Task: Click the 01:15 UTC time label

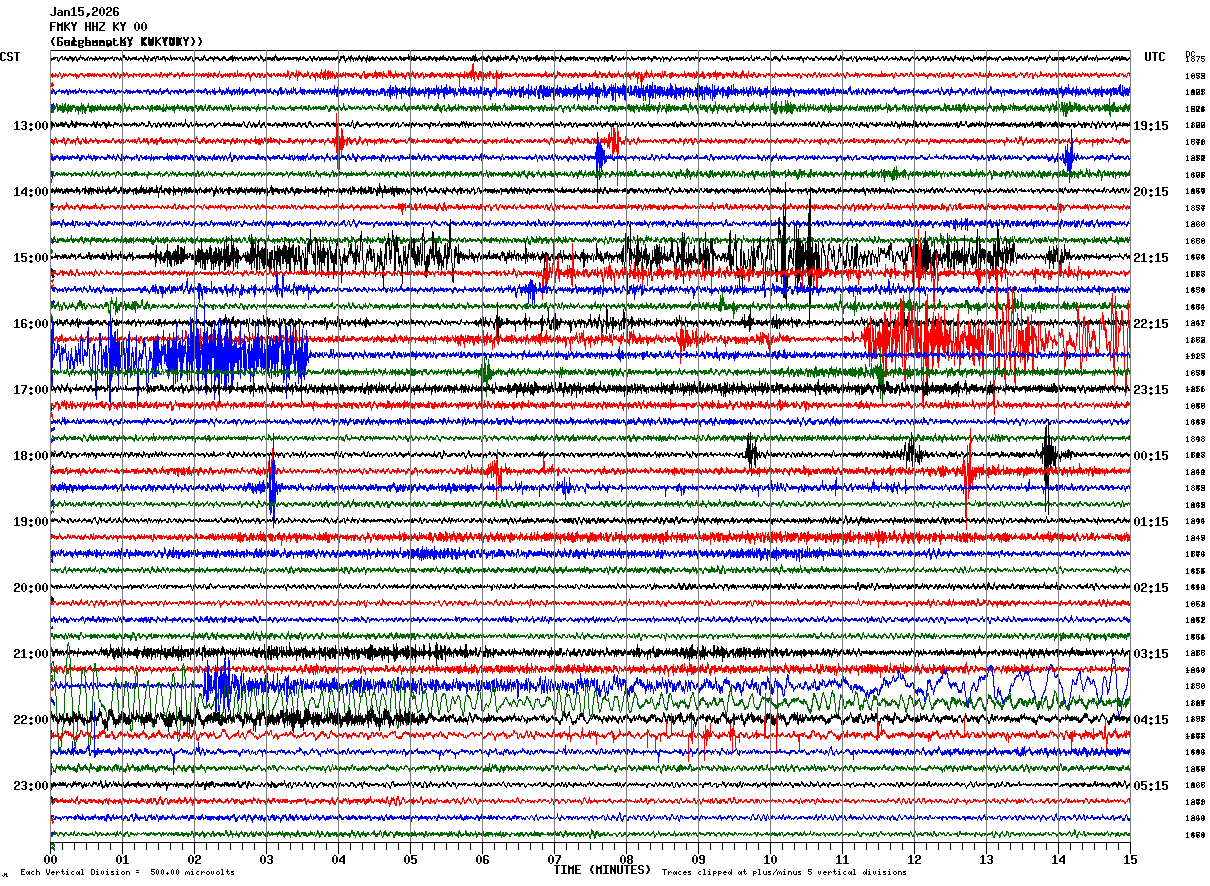Action: [1151, 522]
